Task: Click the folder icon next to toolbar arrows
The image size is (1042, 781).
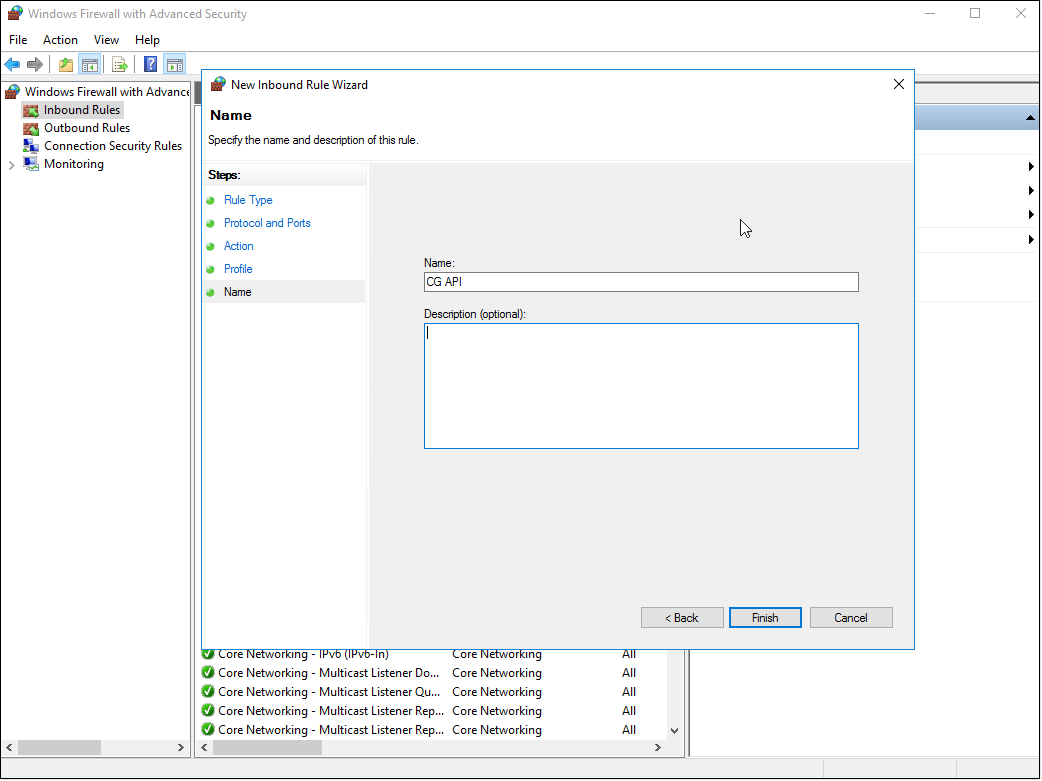Action: (x=64, y=63)
